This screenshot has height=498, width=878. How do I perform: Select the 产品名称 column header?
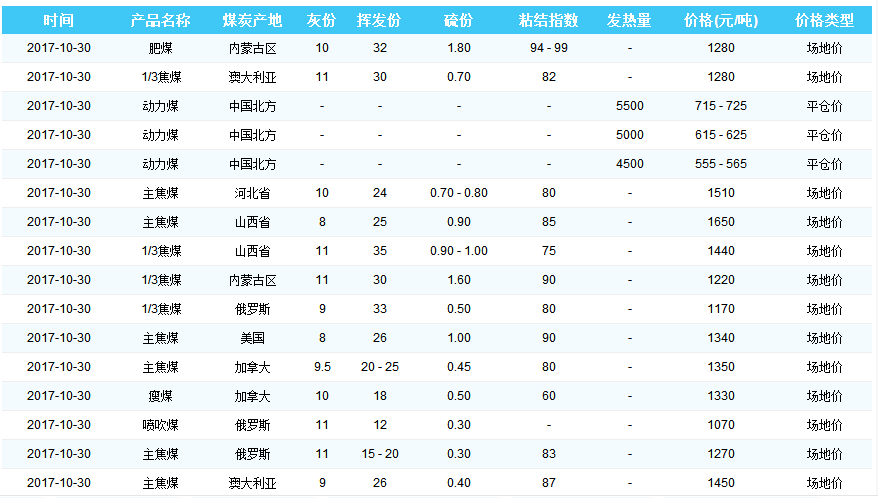click(x=160, y=20)
